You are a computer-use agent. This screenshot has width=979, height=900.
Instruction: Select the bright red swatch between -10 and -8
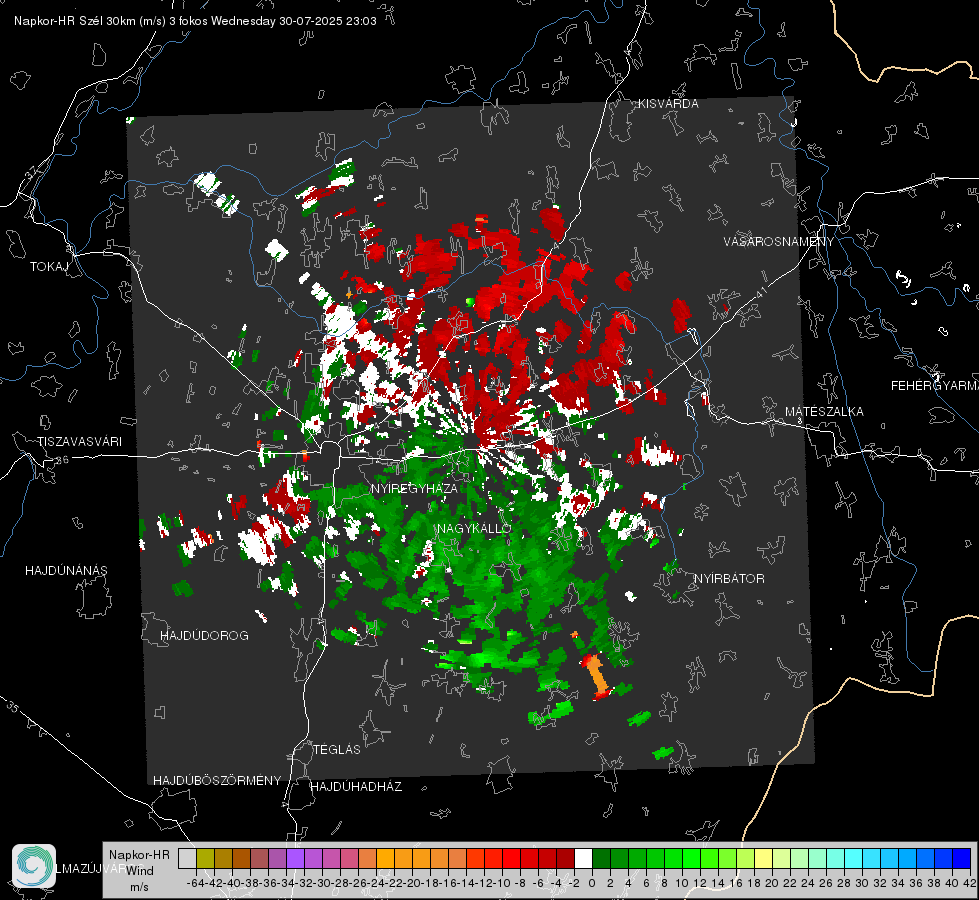511,859
